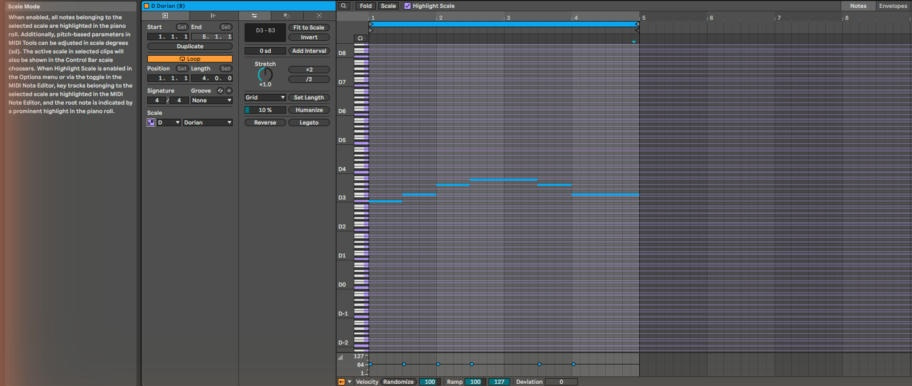Screen dimensions: 912x386
Task: Toggle the orange Loop switch
Action: click(190, 59)
